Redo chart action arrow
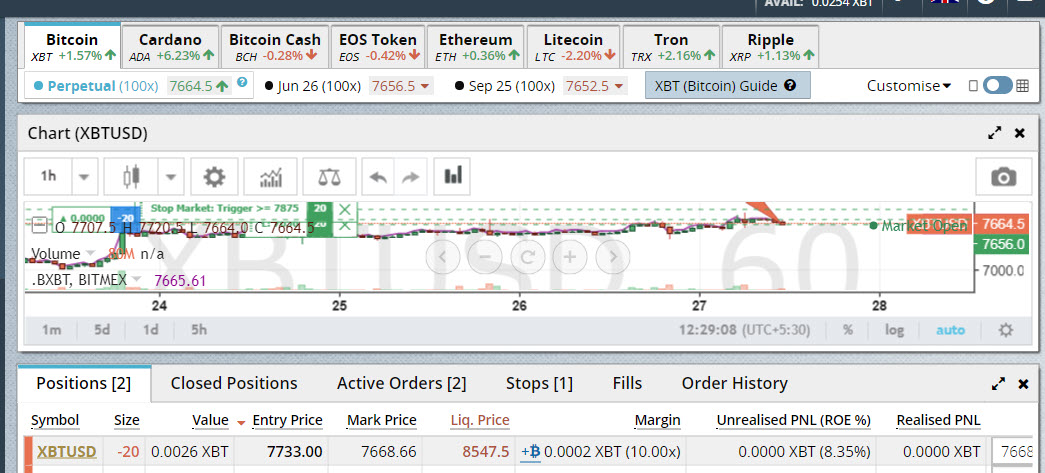The height and width of the screenshot is (473, 1045). 411,177
